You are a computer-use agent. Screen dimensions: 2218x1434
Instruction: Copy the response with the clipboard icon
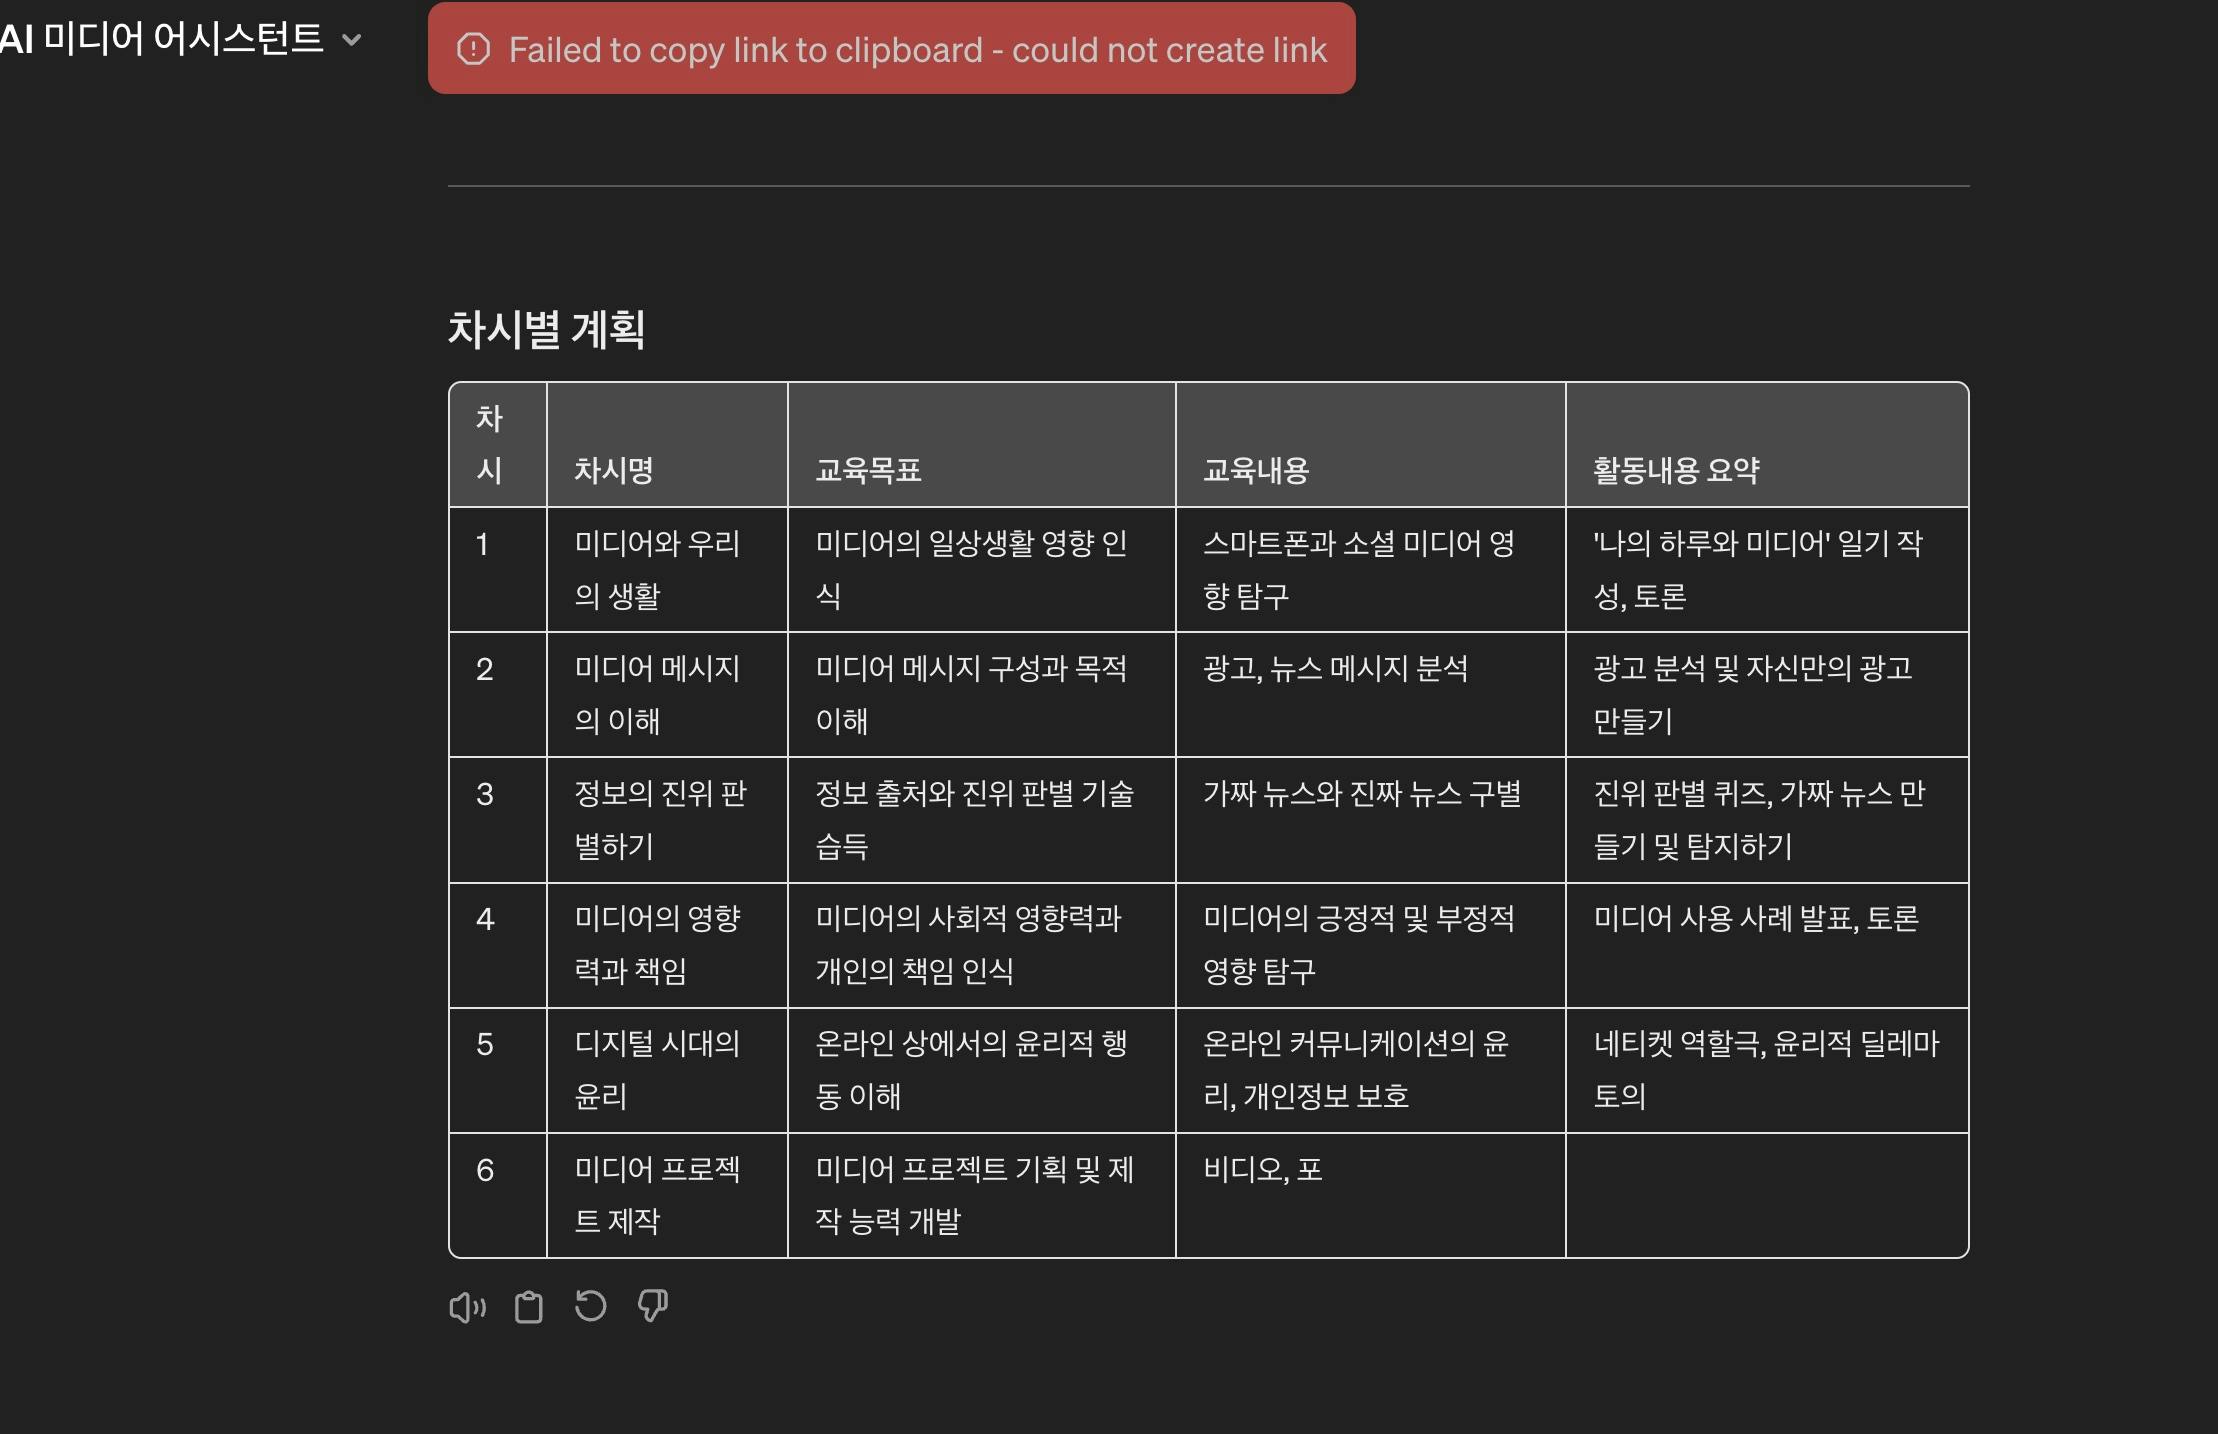click(528, 1307)
